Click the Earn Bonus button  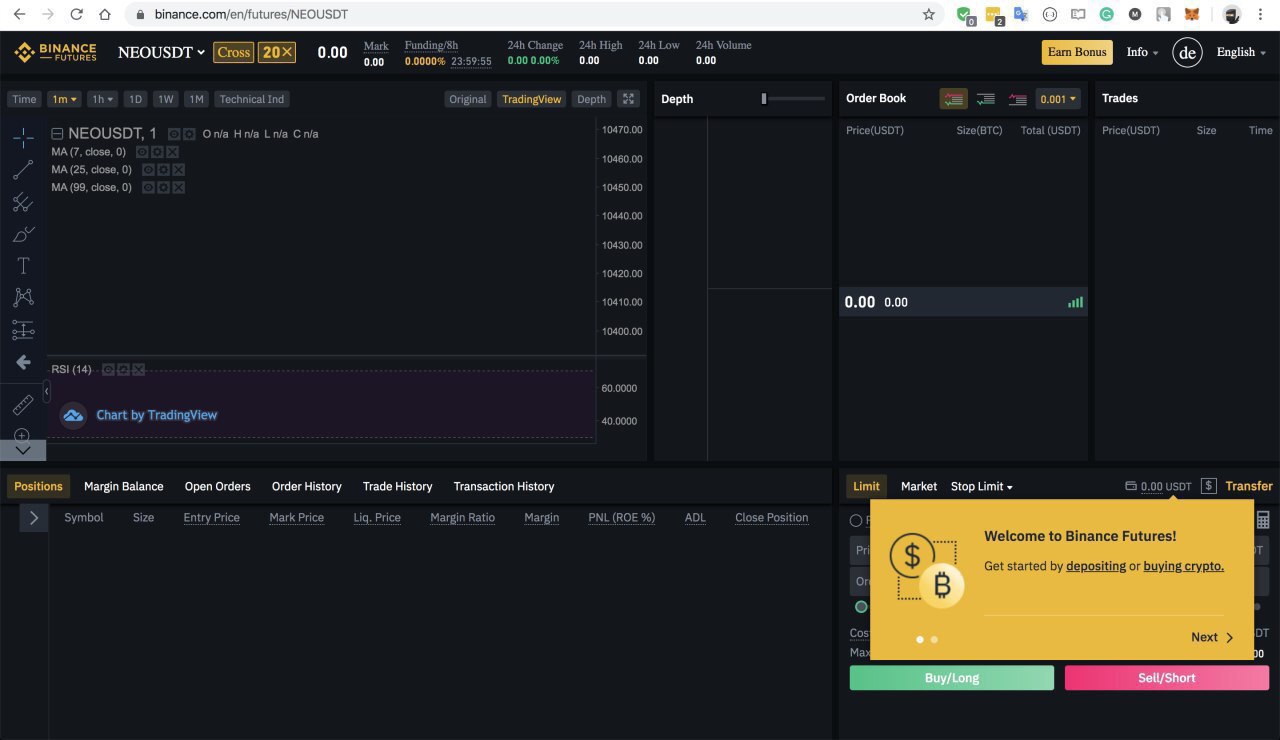[1077, 52]
